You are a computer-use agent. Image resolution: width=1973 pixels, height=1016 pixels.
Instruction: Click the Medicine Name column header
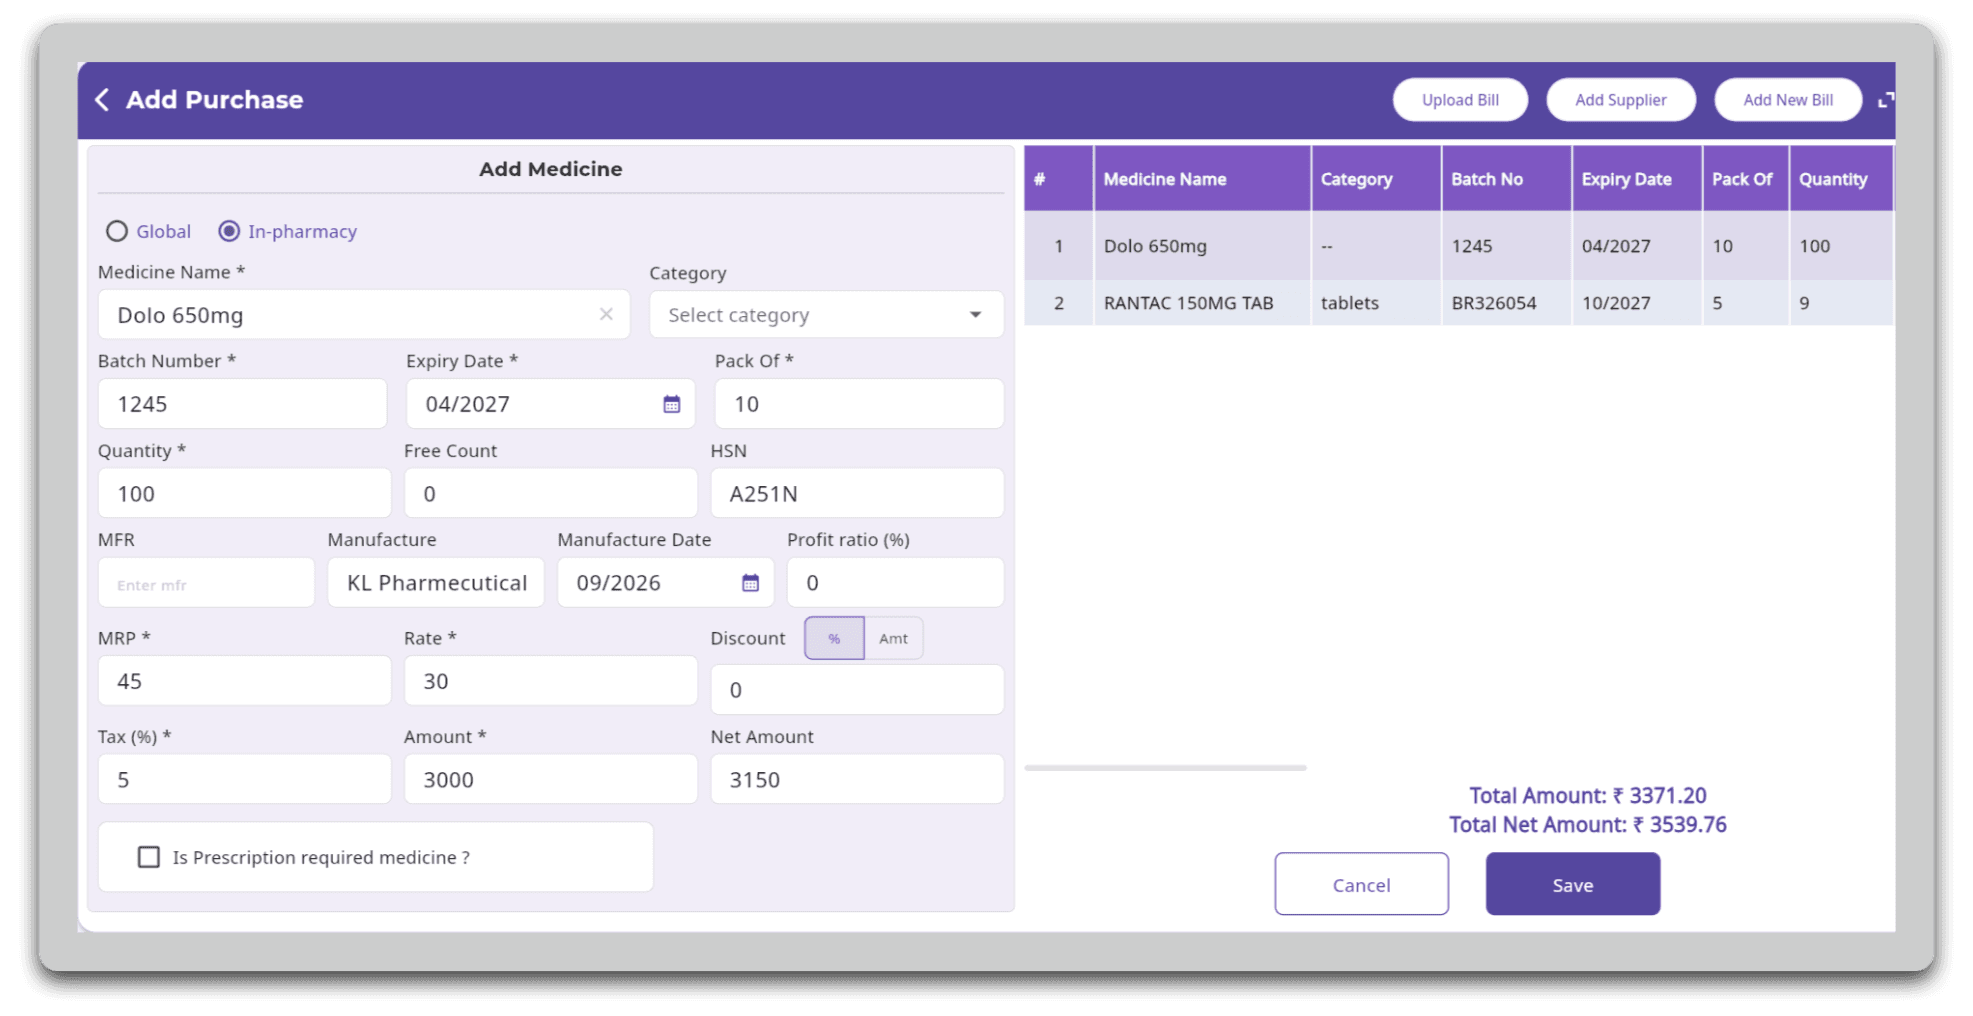pos(1202,179)
